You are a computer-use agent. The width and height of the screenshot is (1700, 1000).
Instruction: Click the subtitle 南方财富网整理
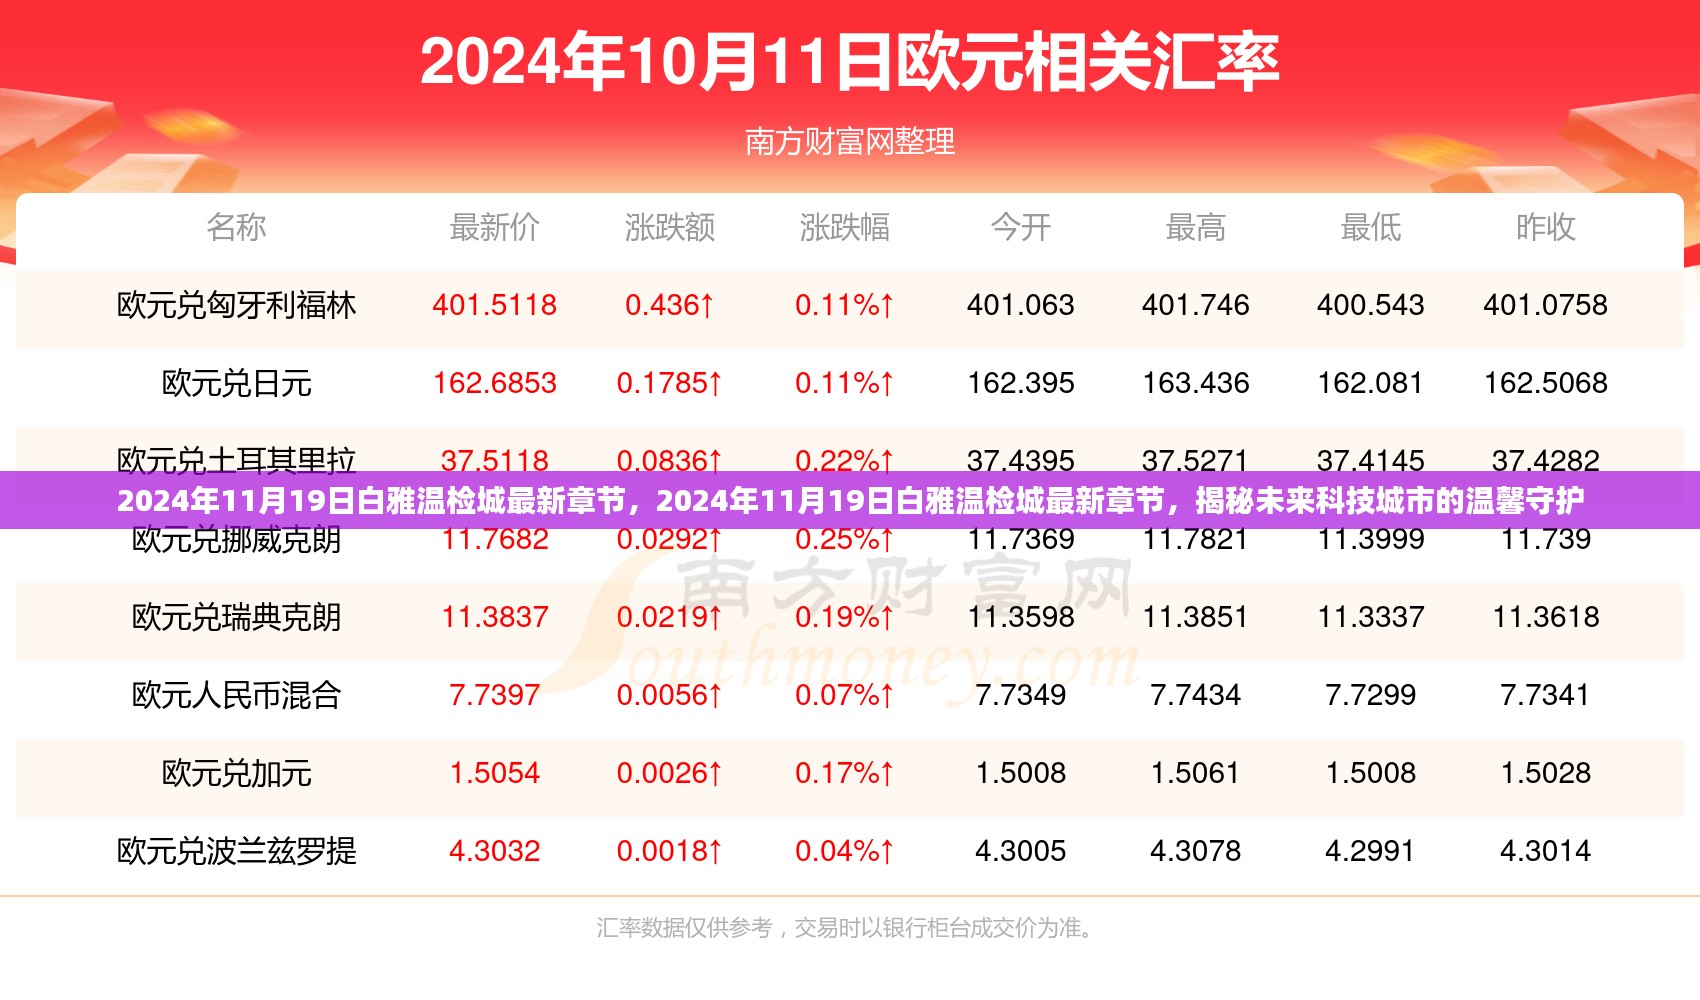[x=850, y=142]
